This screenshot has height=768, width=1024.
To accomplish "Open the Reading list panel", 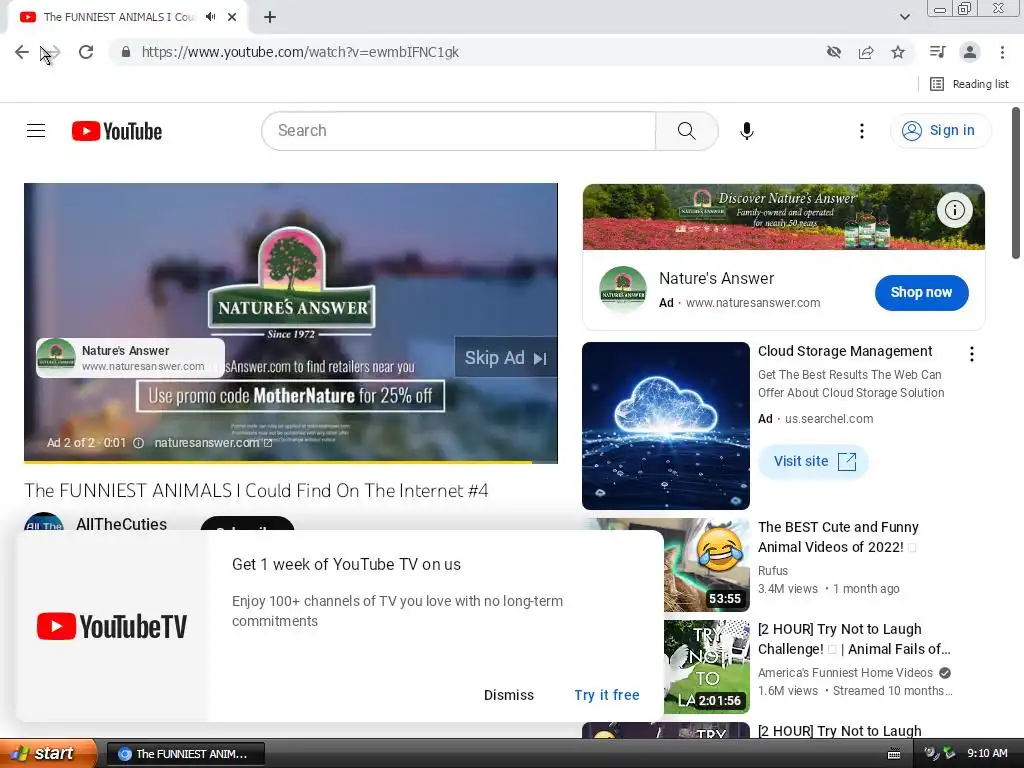I will point(969,84).
